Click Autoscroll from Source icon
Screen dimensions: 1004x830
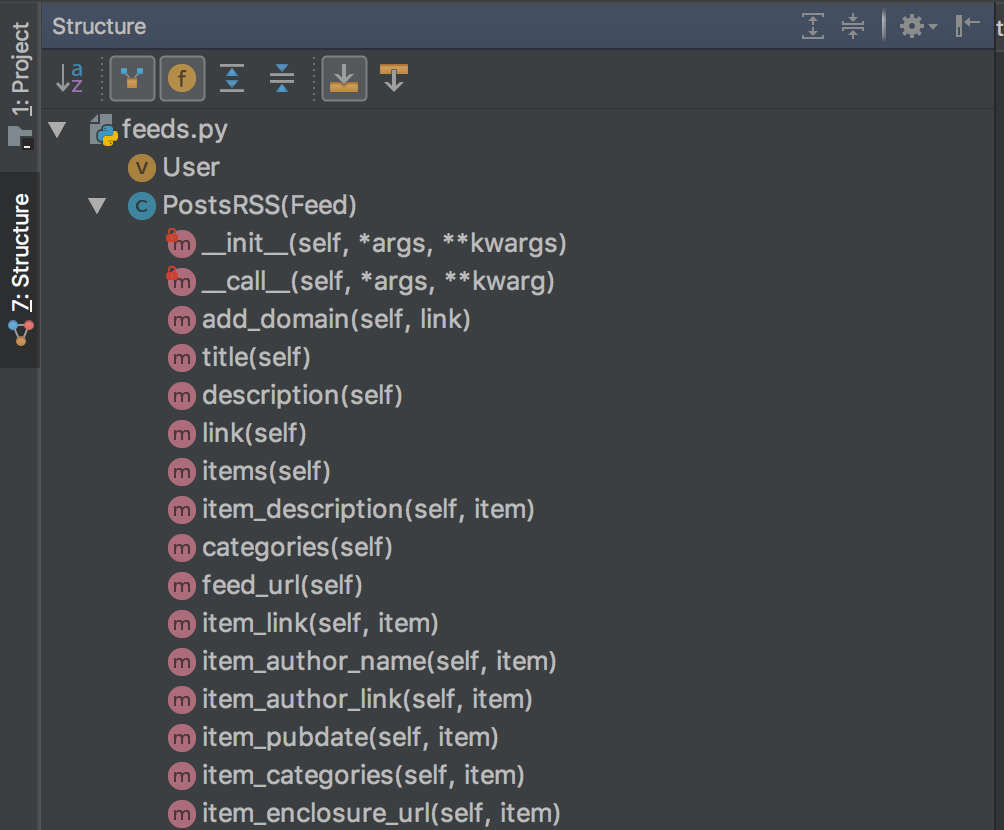(x=394, y=78)
